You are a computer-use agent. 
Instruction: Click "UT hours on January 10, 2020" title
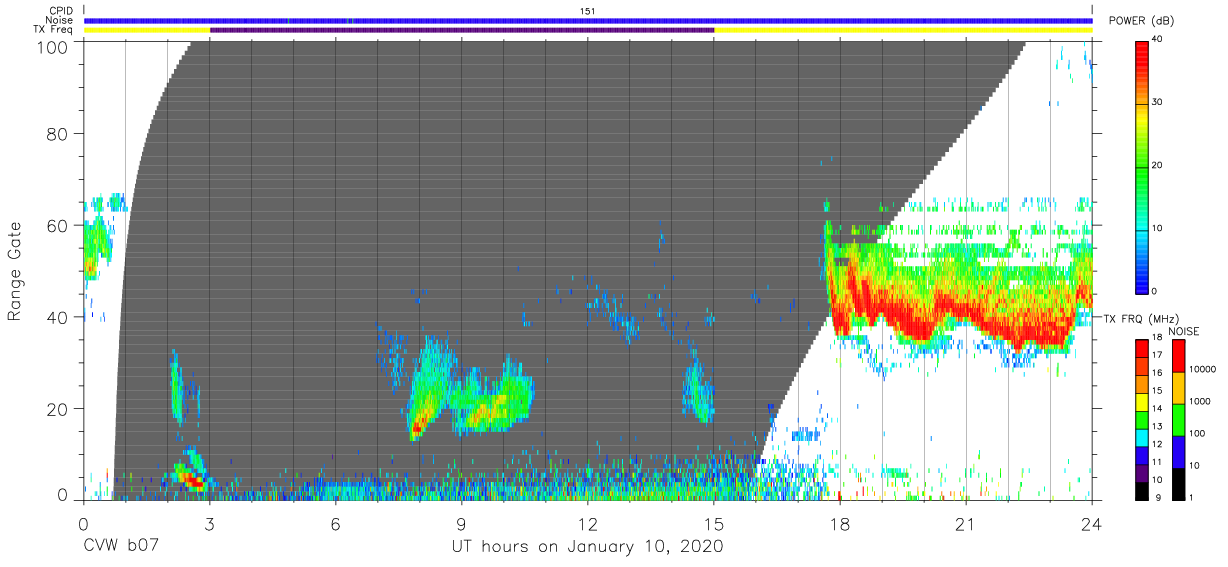588,547
